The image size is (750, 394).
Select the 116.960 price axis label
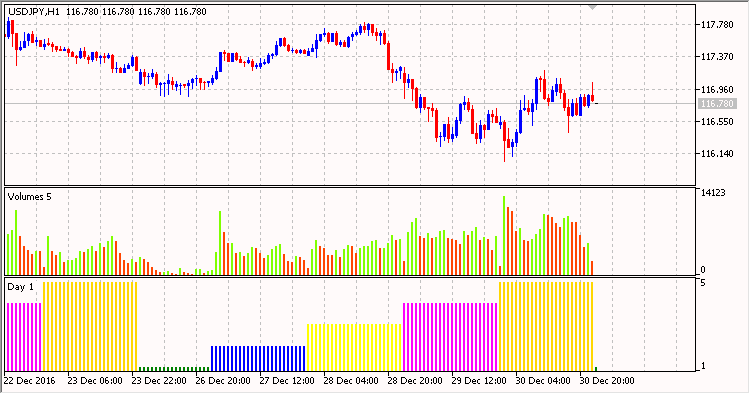point(717,89)
